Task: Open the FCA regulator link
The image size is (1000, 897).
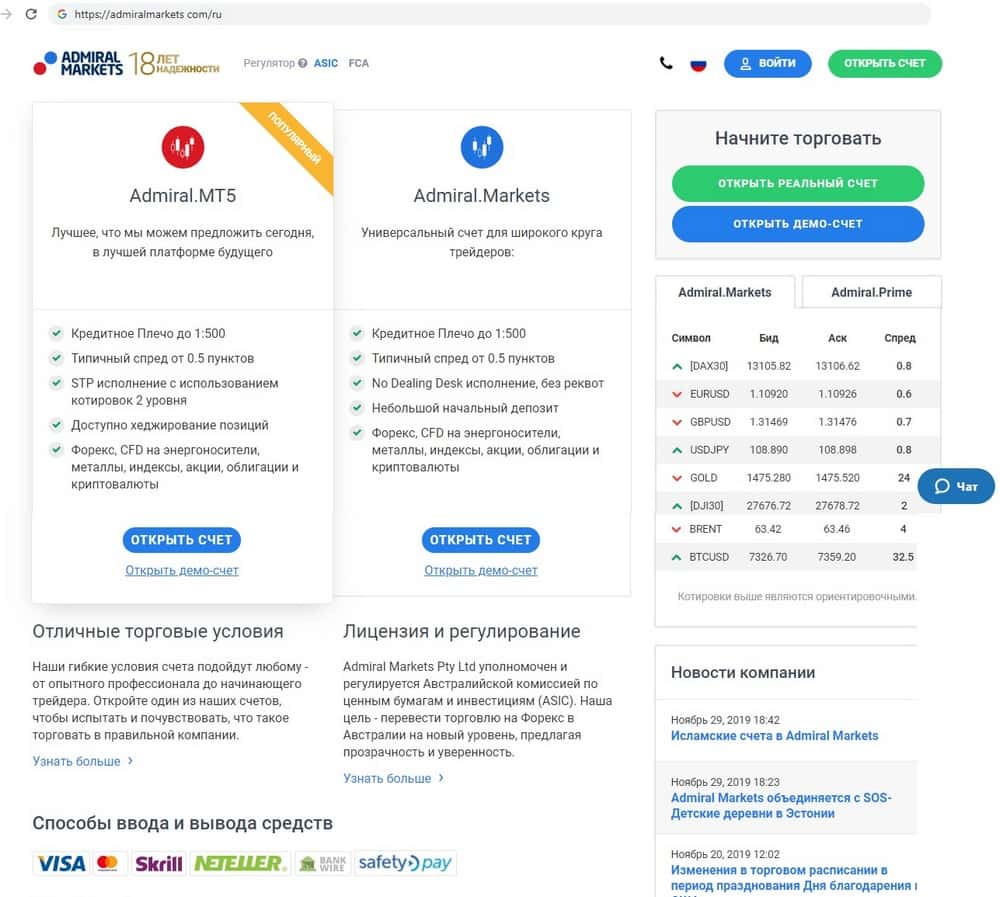Action: coord(358,63)
